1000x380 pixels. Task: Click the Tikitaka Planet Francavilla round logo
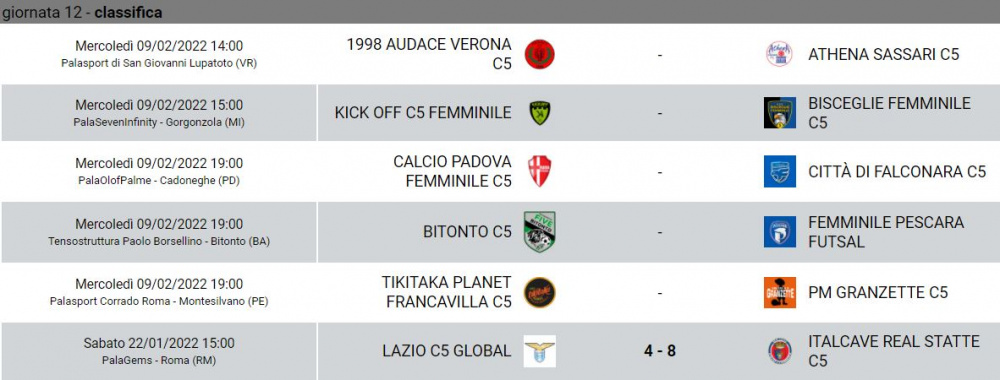[x=540, y=293]
